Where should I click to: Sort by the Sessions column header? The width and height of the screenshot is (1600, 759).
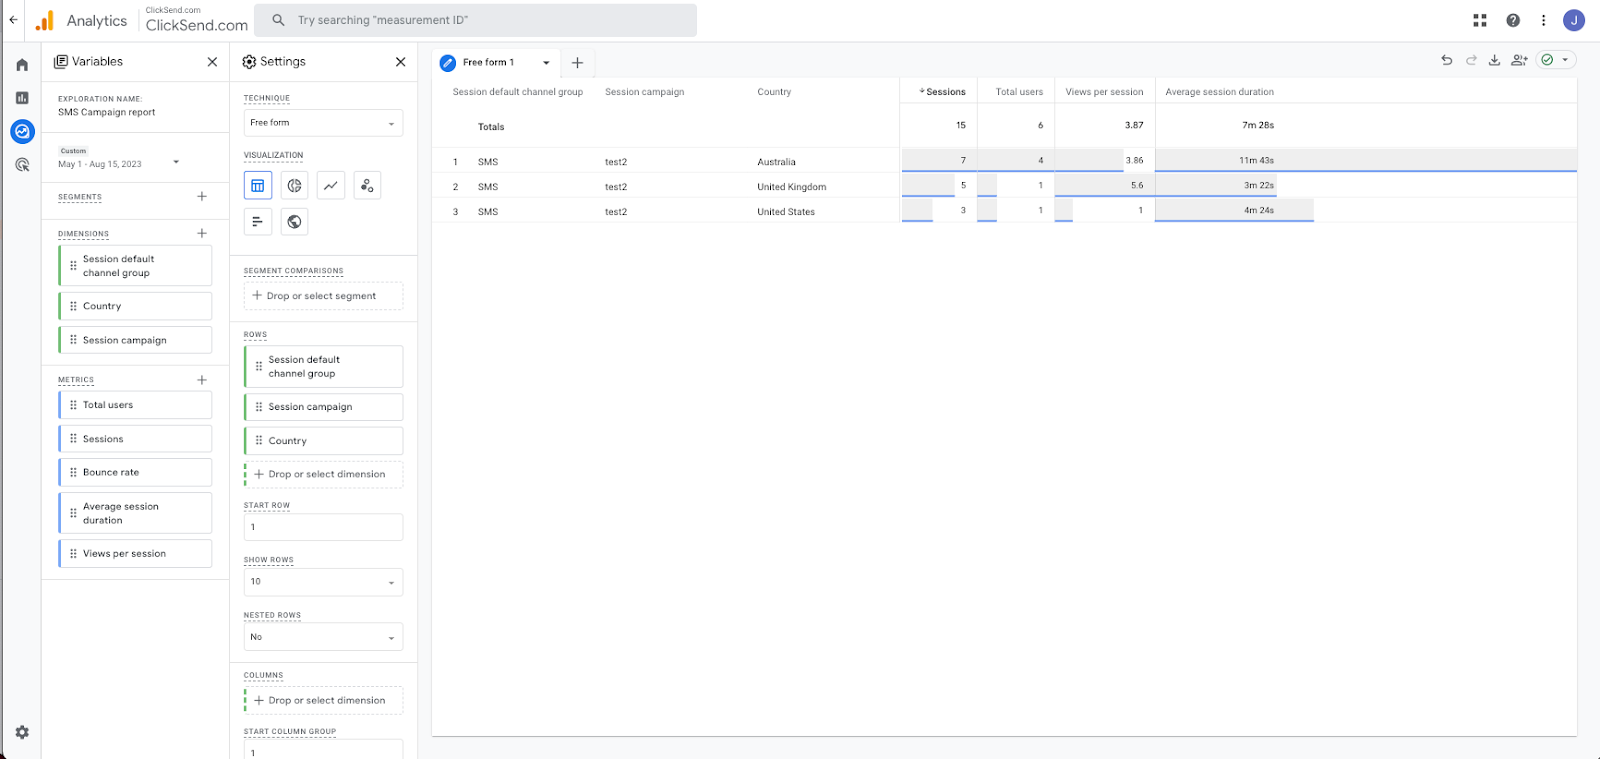(944, 92)
